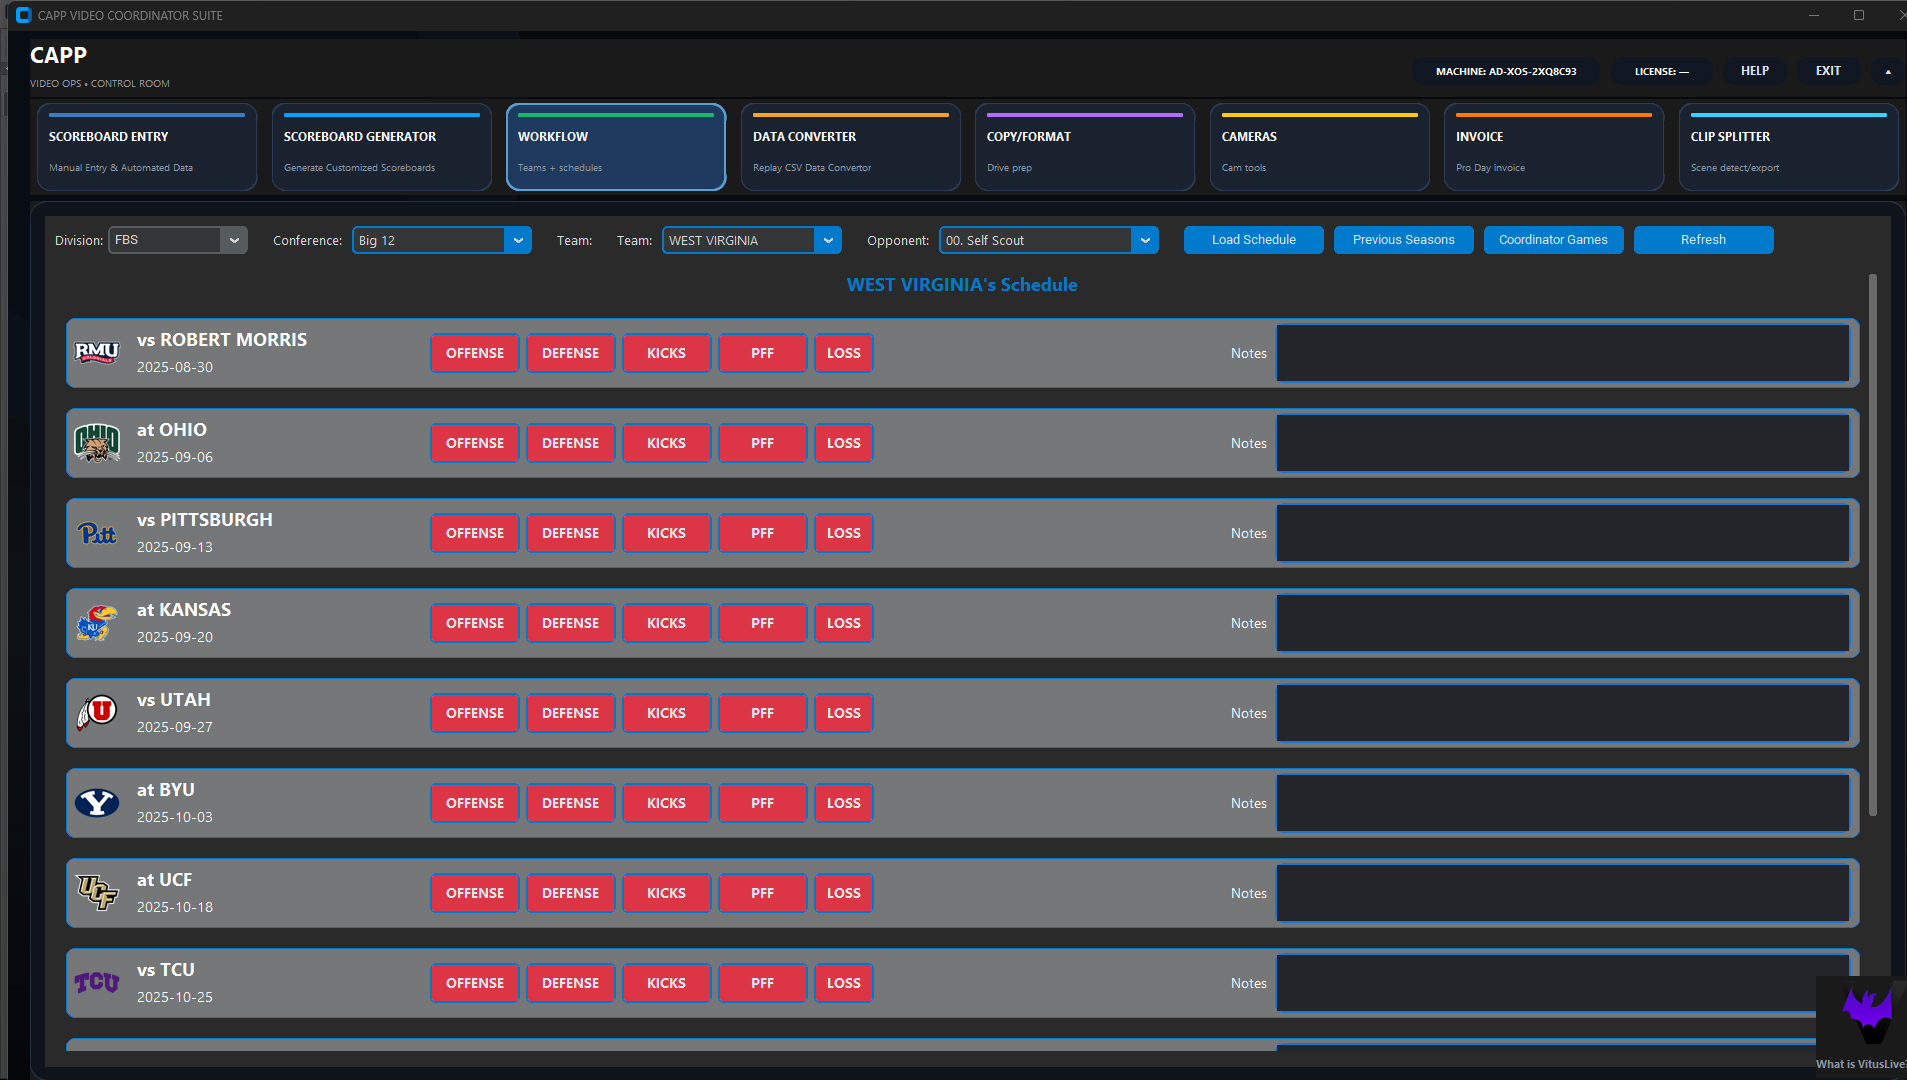The height and width of the screenshot is (1080, 1907).
Task: Click the UCF Knights logo
Action: coord(97,893)
